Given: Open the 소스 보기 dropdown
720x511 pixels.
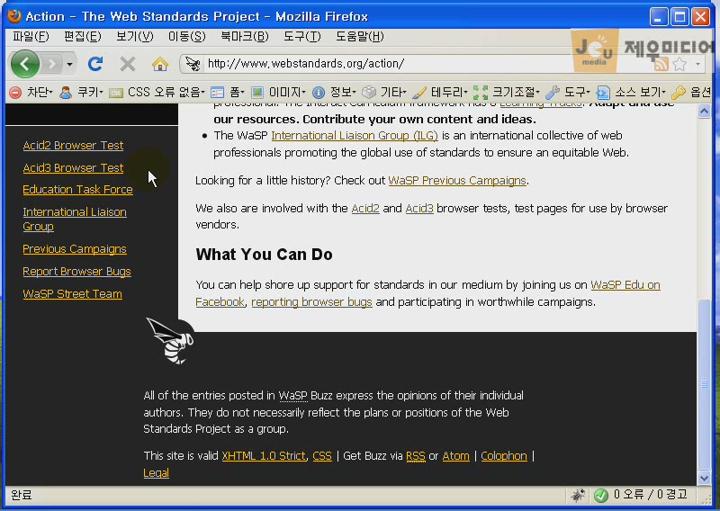Looking at the screenshot, I should pyautogui.click(x=640, y=92).
